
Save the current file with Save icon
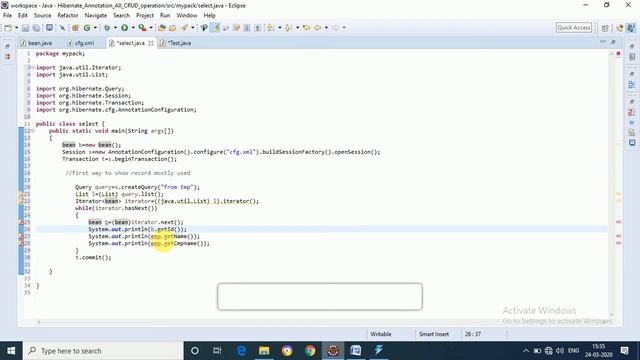[25, 28]
